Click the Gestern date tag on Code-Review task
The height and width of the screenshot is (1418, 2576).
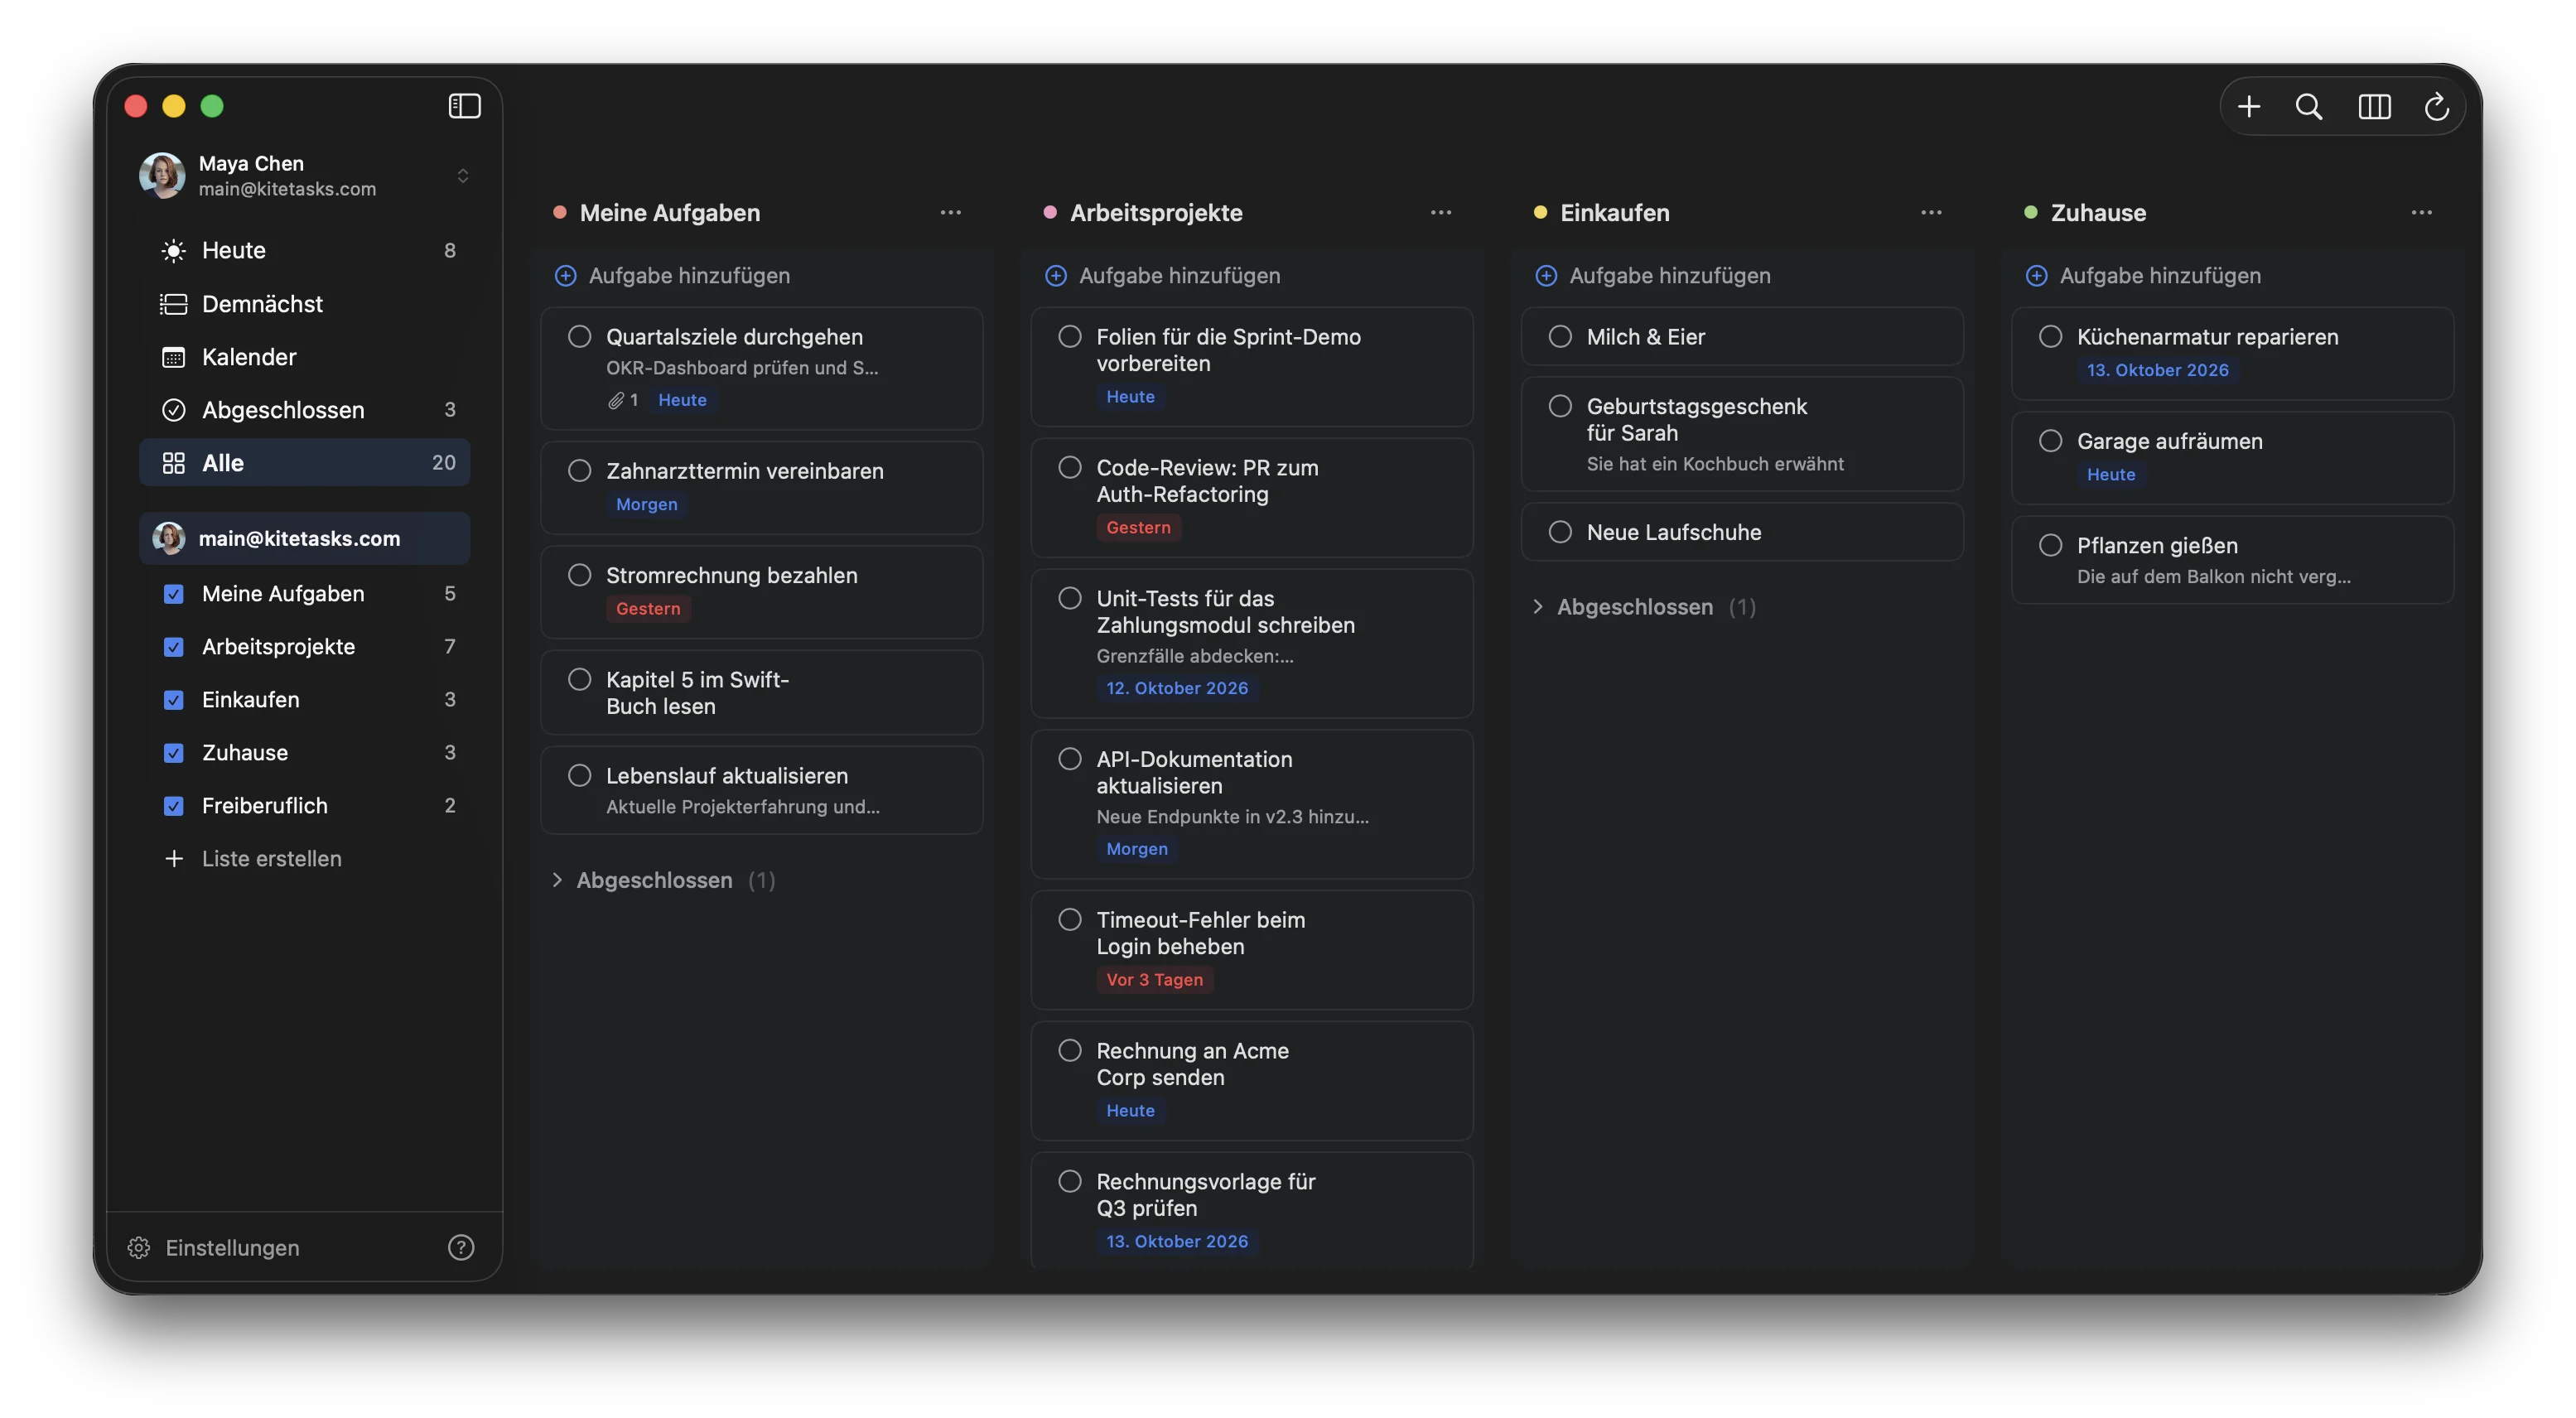(x=1138, y=528)
